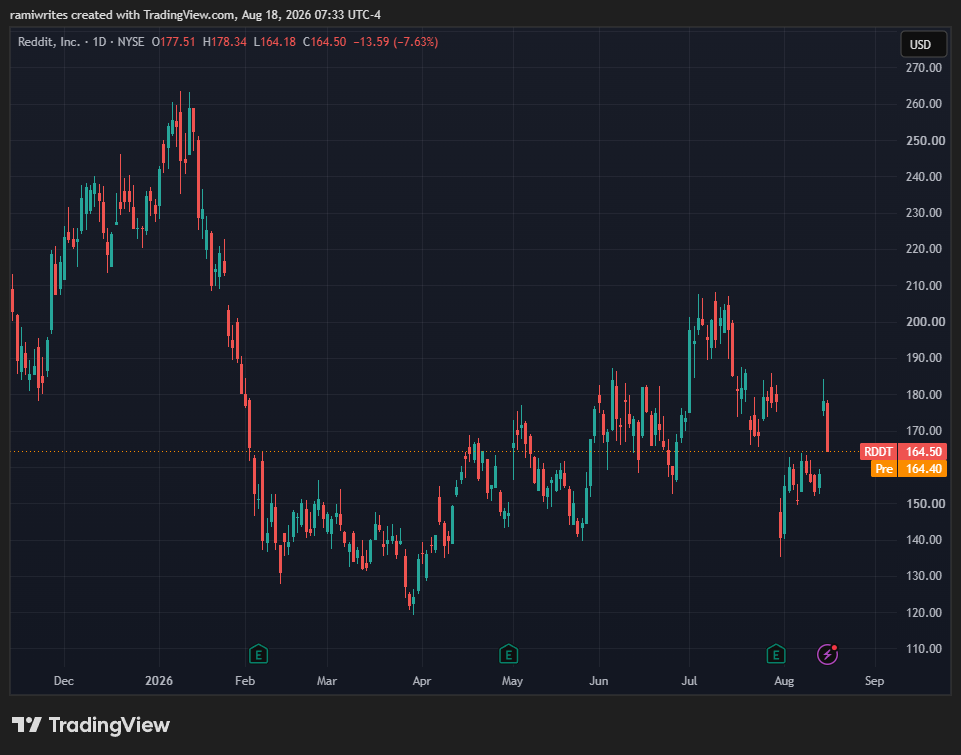Click the 190.00 price axis label
Image resolution: width=961 pixels, height=755 pixels.
pyautogui.click(x=924, y=358)
